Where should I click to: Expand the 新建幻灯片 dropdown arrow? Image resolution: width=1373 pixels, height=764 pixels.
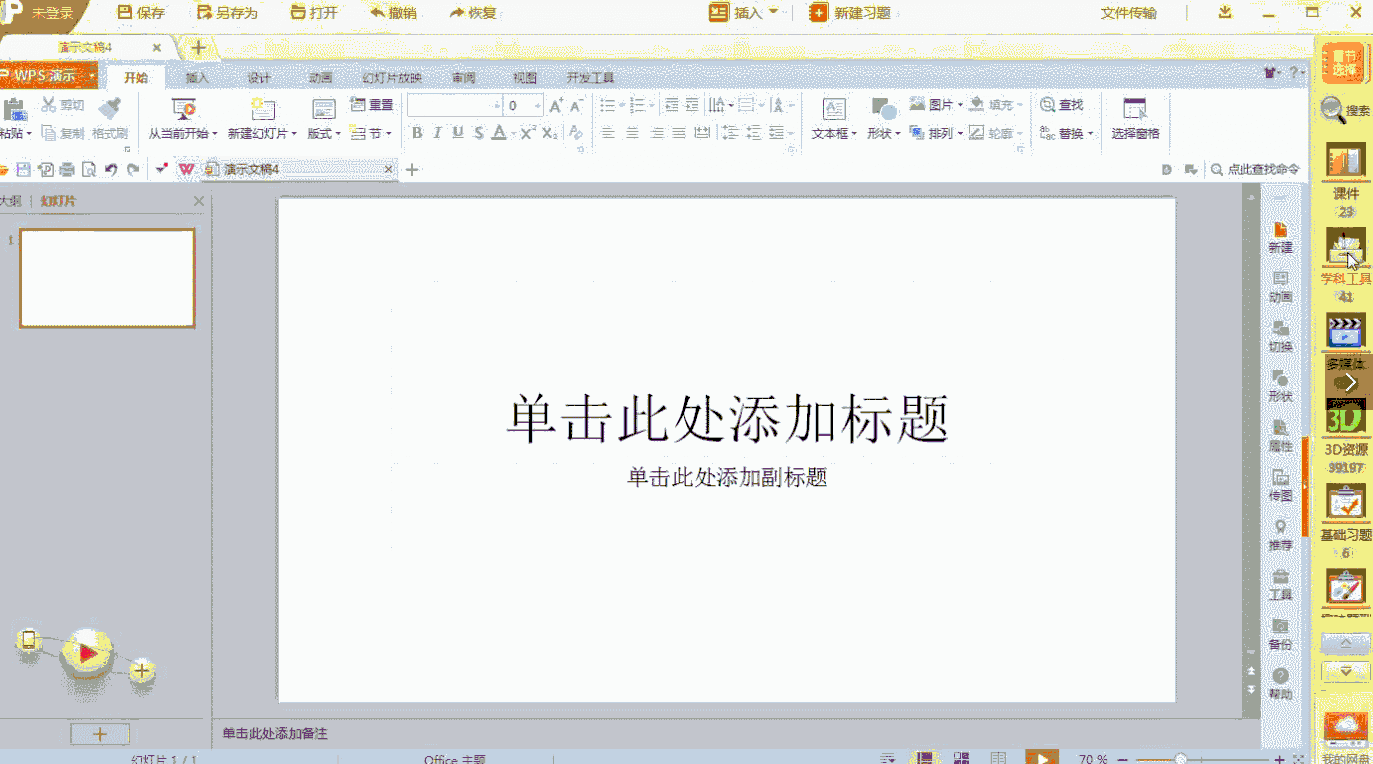(x=294, y=134)
